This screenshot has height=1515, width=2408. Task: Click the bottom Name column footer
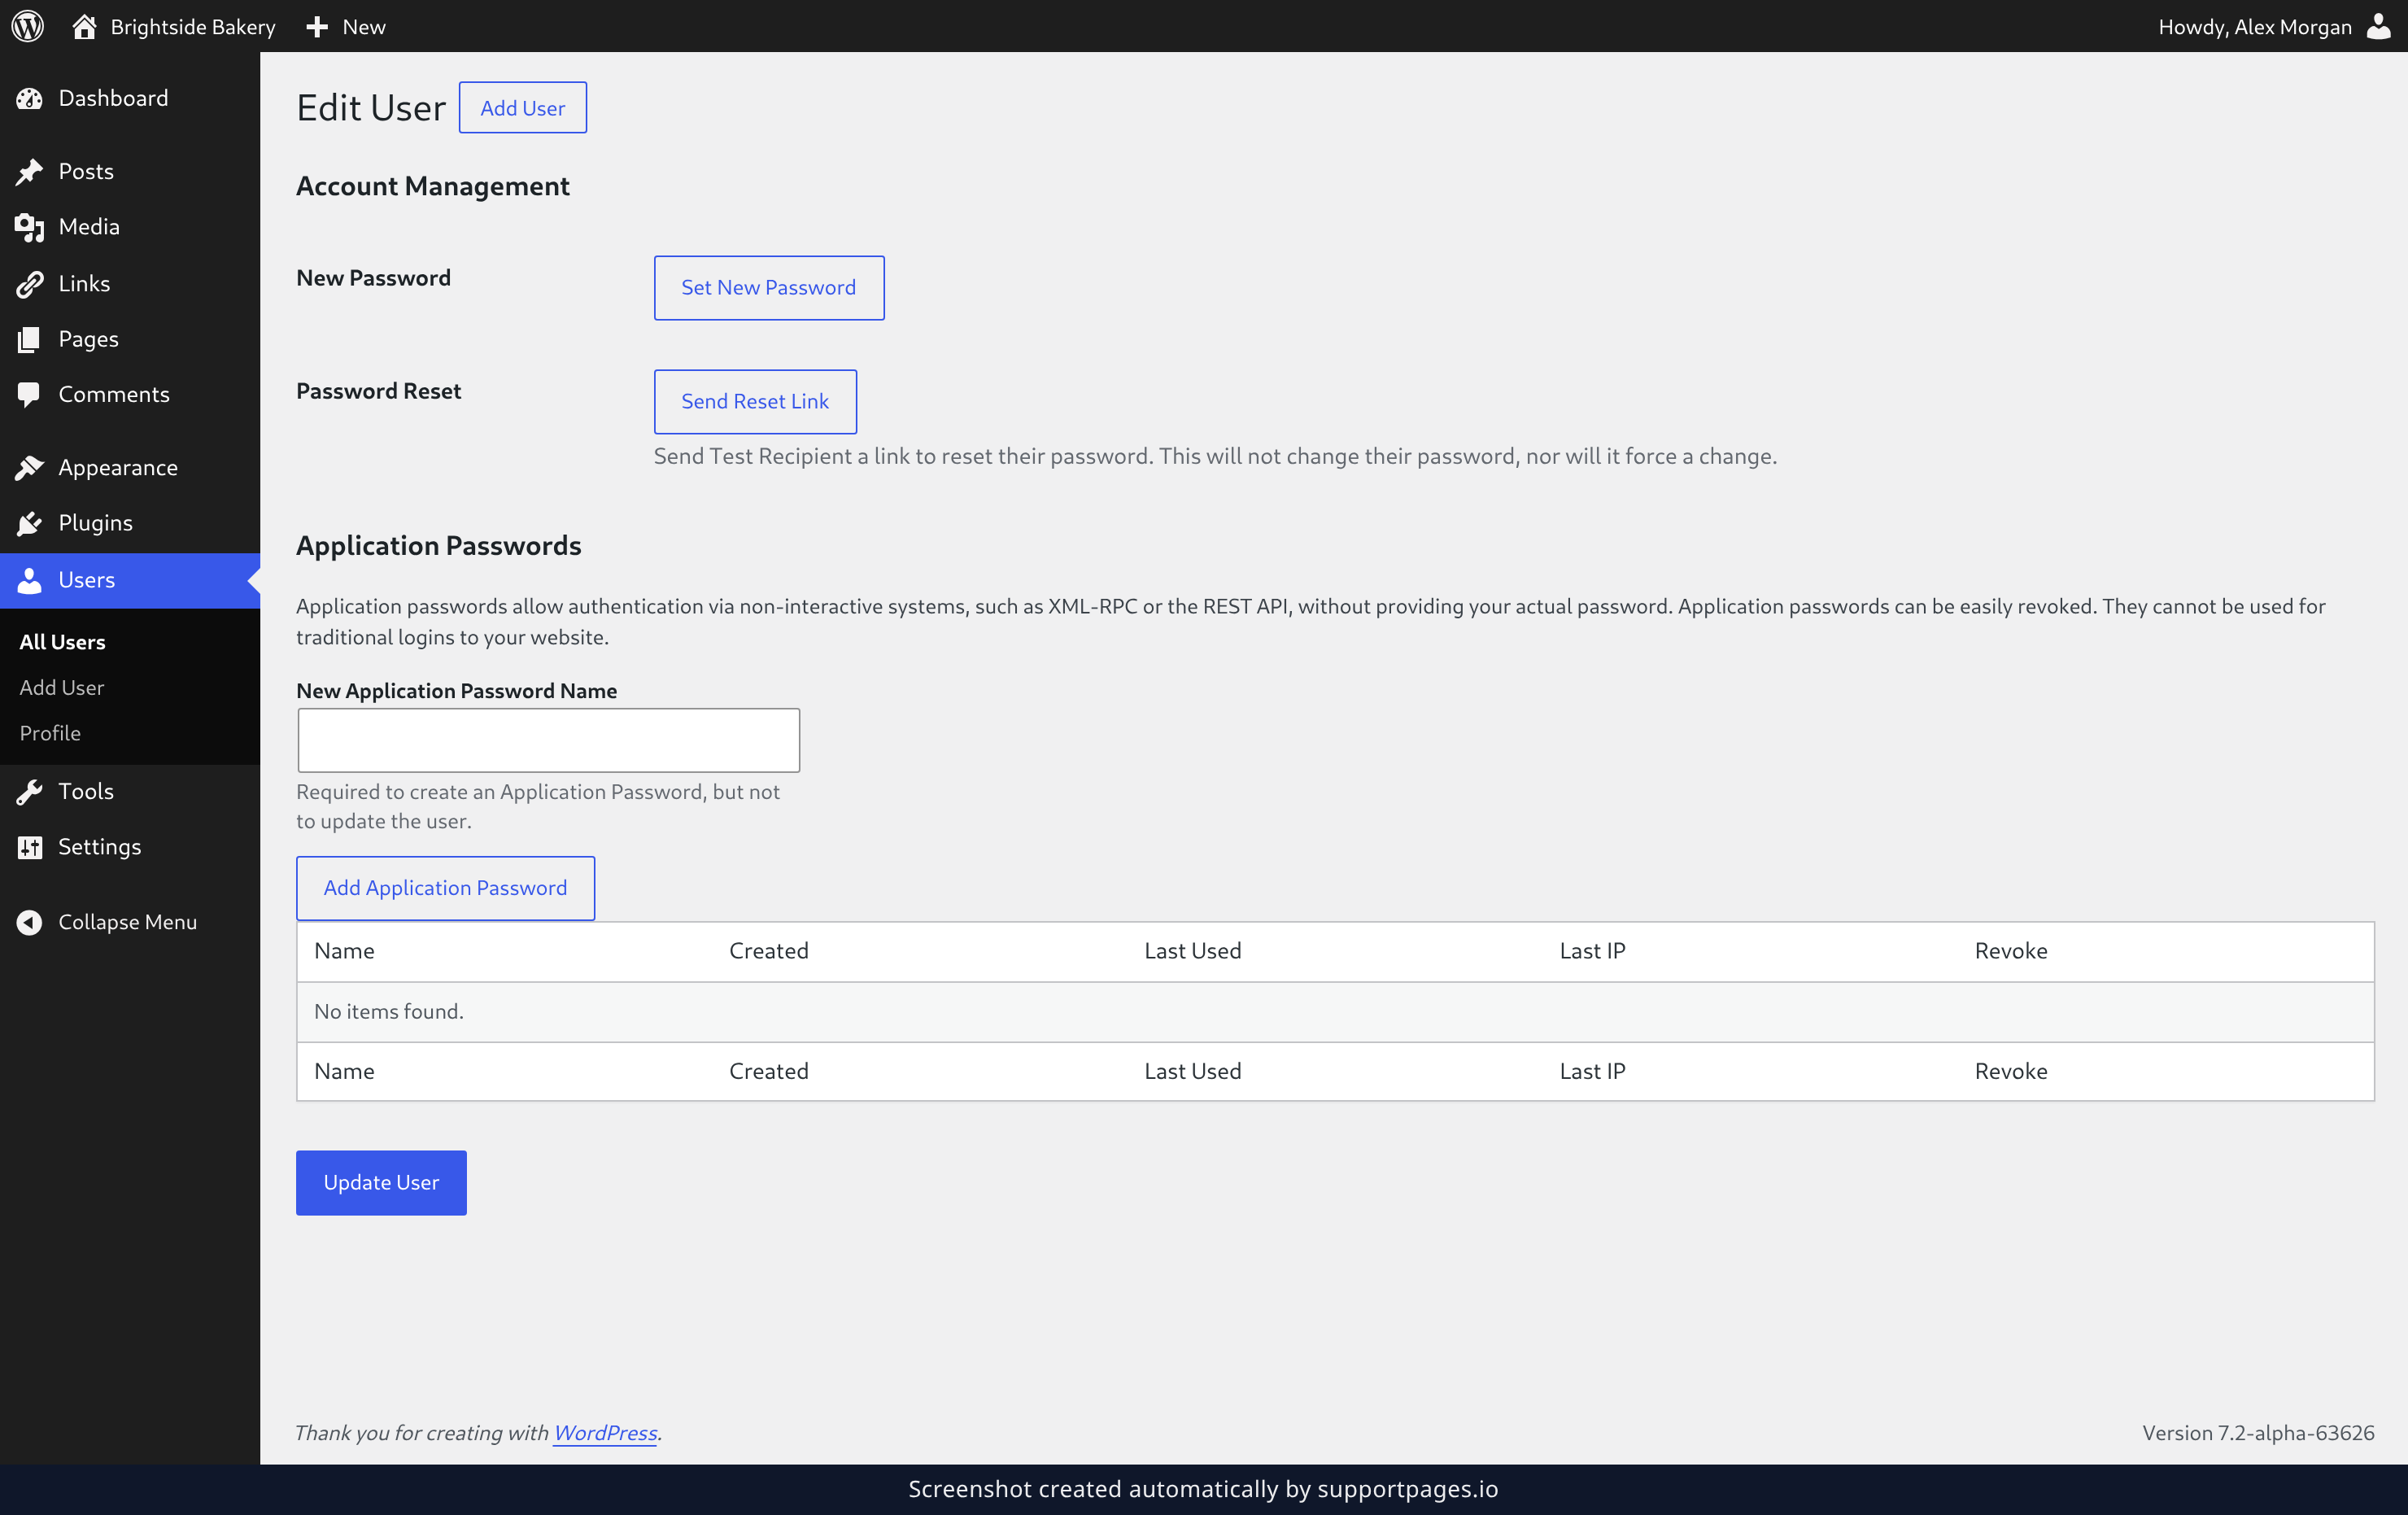[x=344, y=1071]
